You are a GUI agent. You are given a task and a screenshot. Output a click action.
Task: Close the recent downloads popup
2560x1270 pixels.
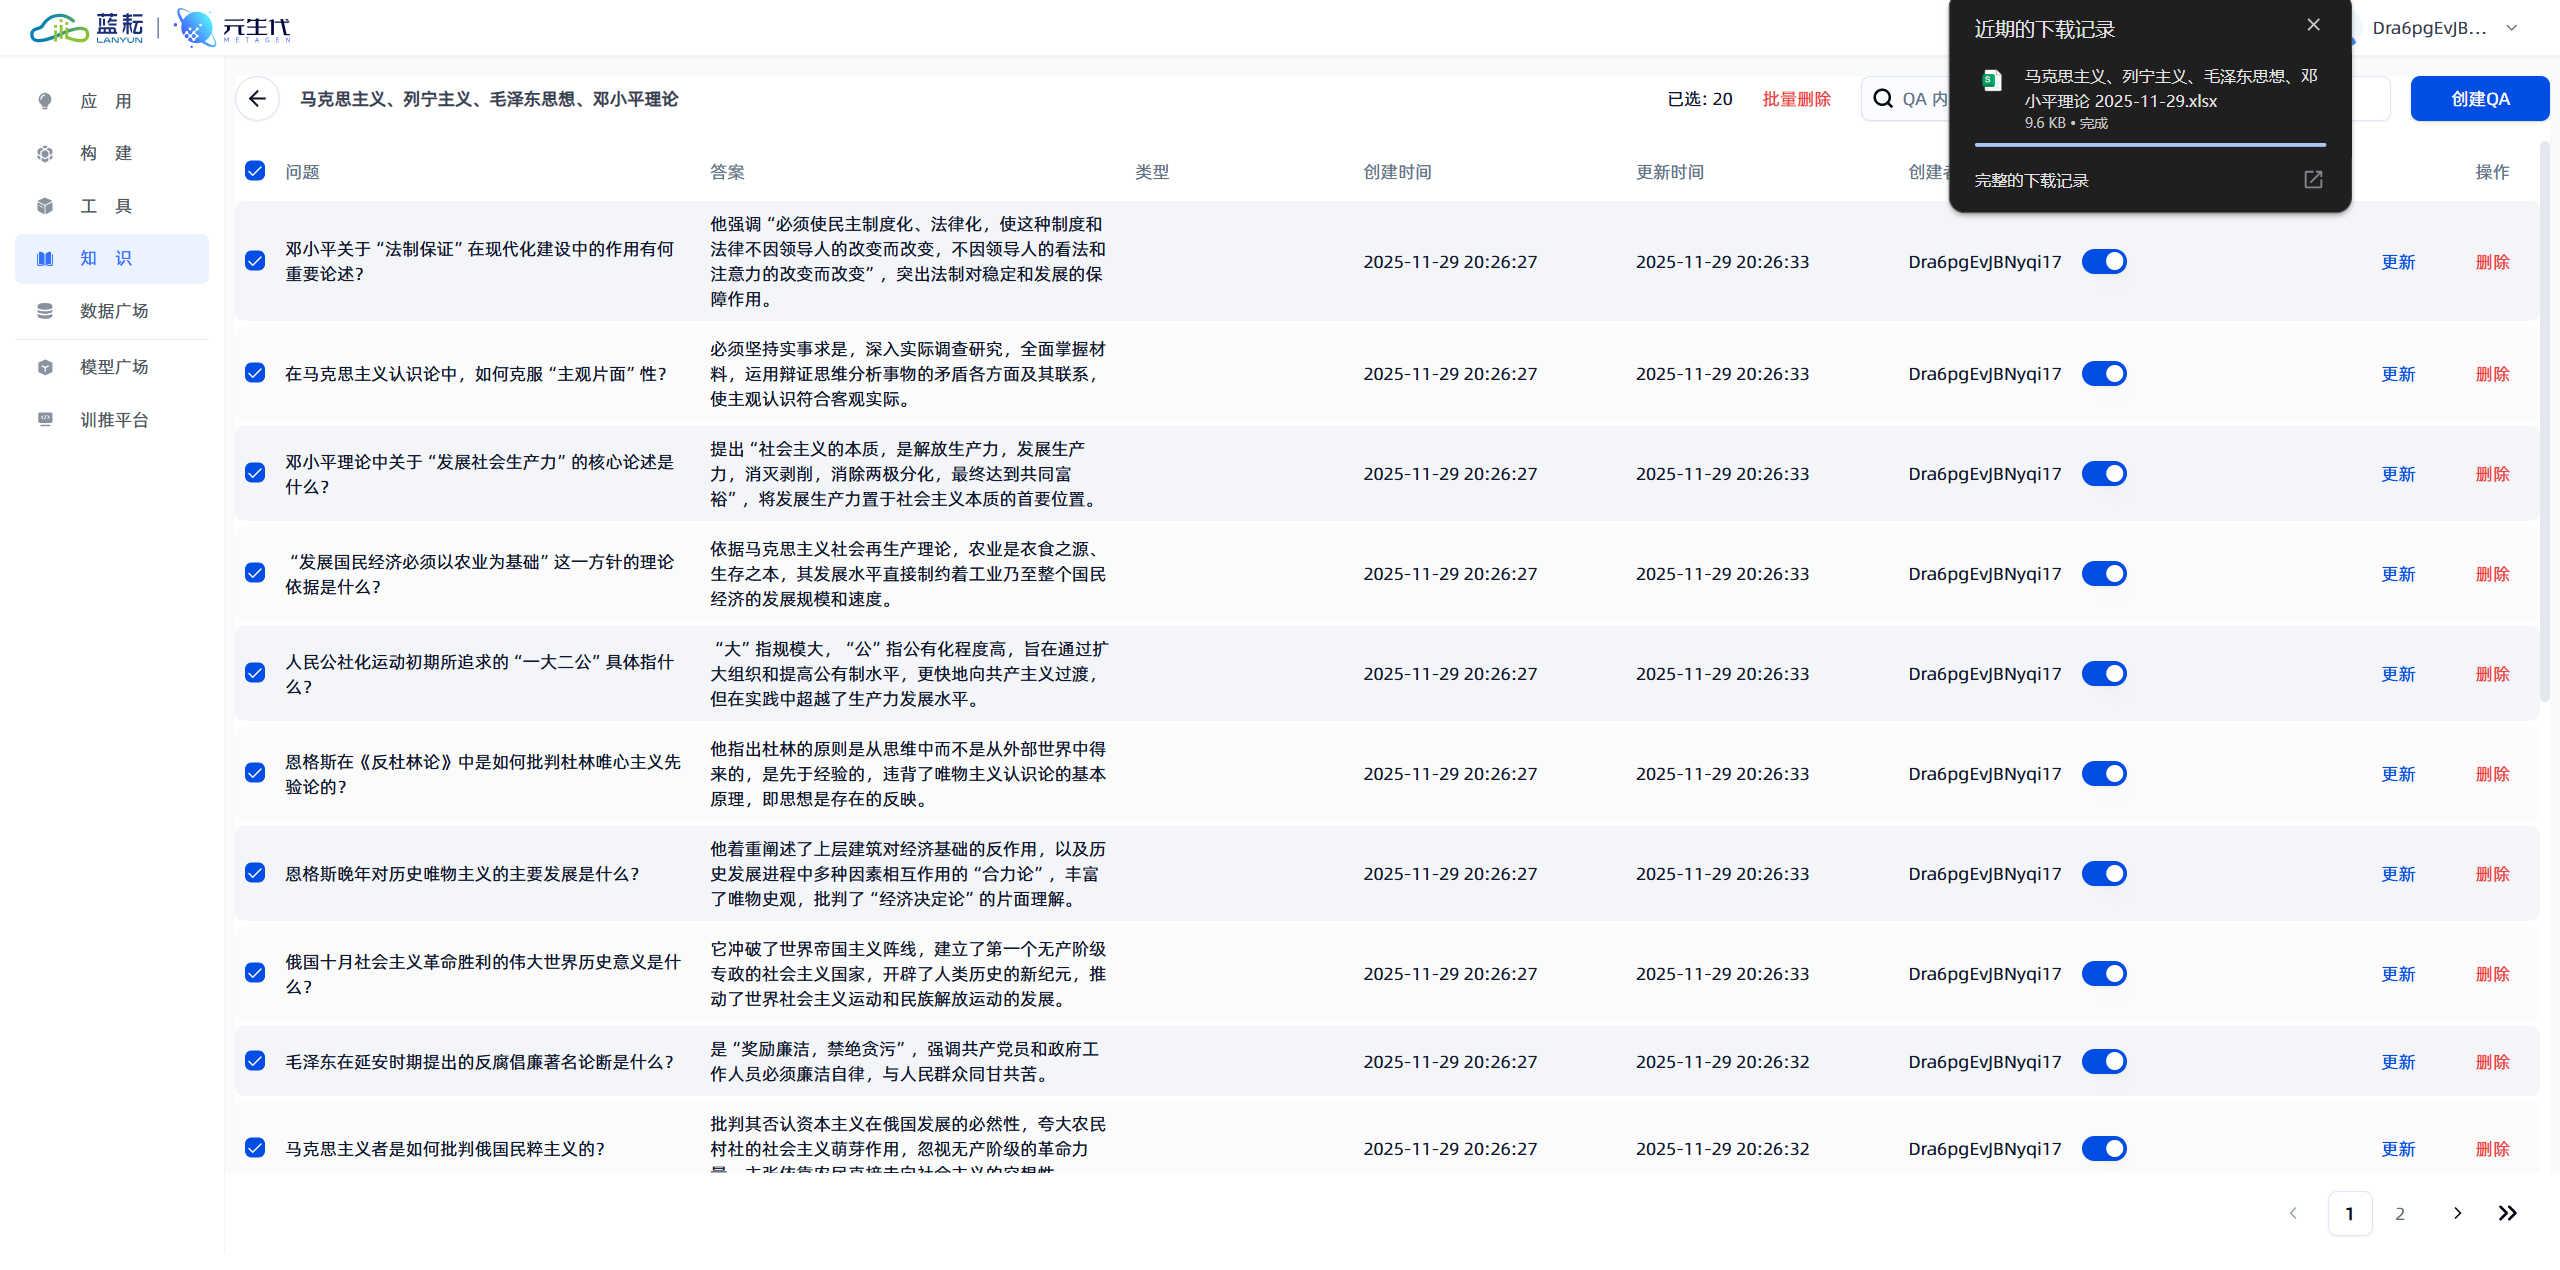tap(2313, 25)
